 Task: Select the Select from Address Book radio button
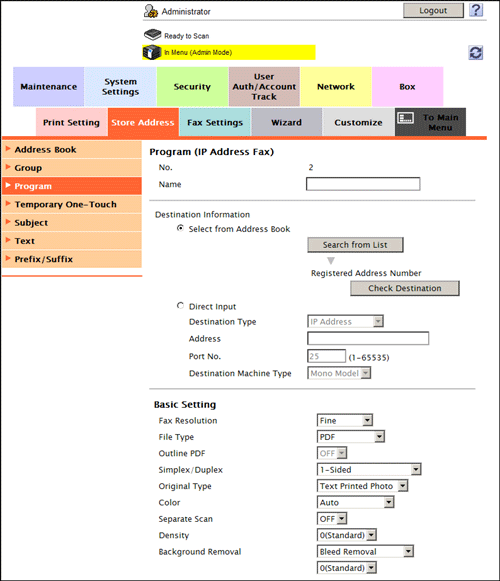(180, 228)
